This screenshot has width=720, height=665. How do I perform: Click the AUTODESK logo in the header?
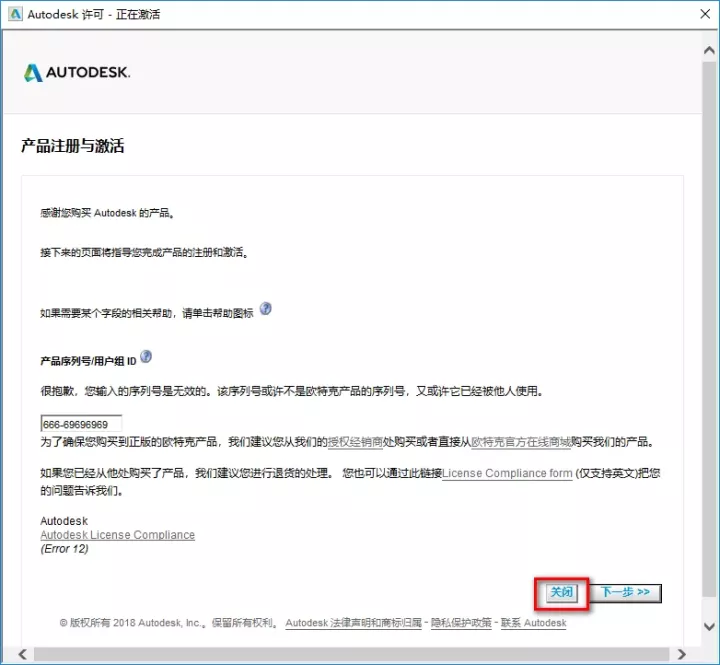76,73
